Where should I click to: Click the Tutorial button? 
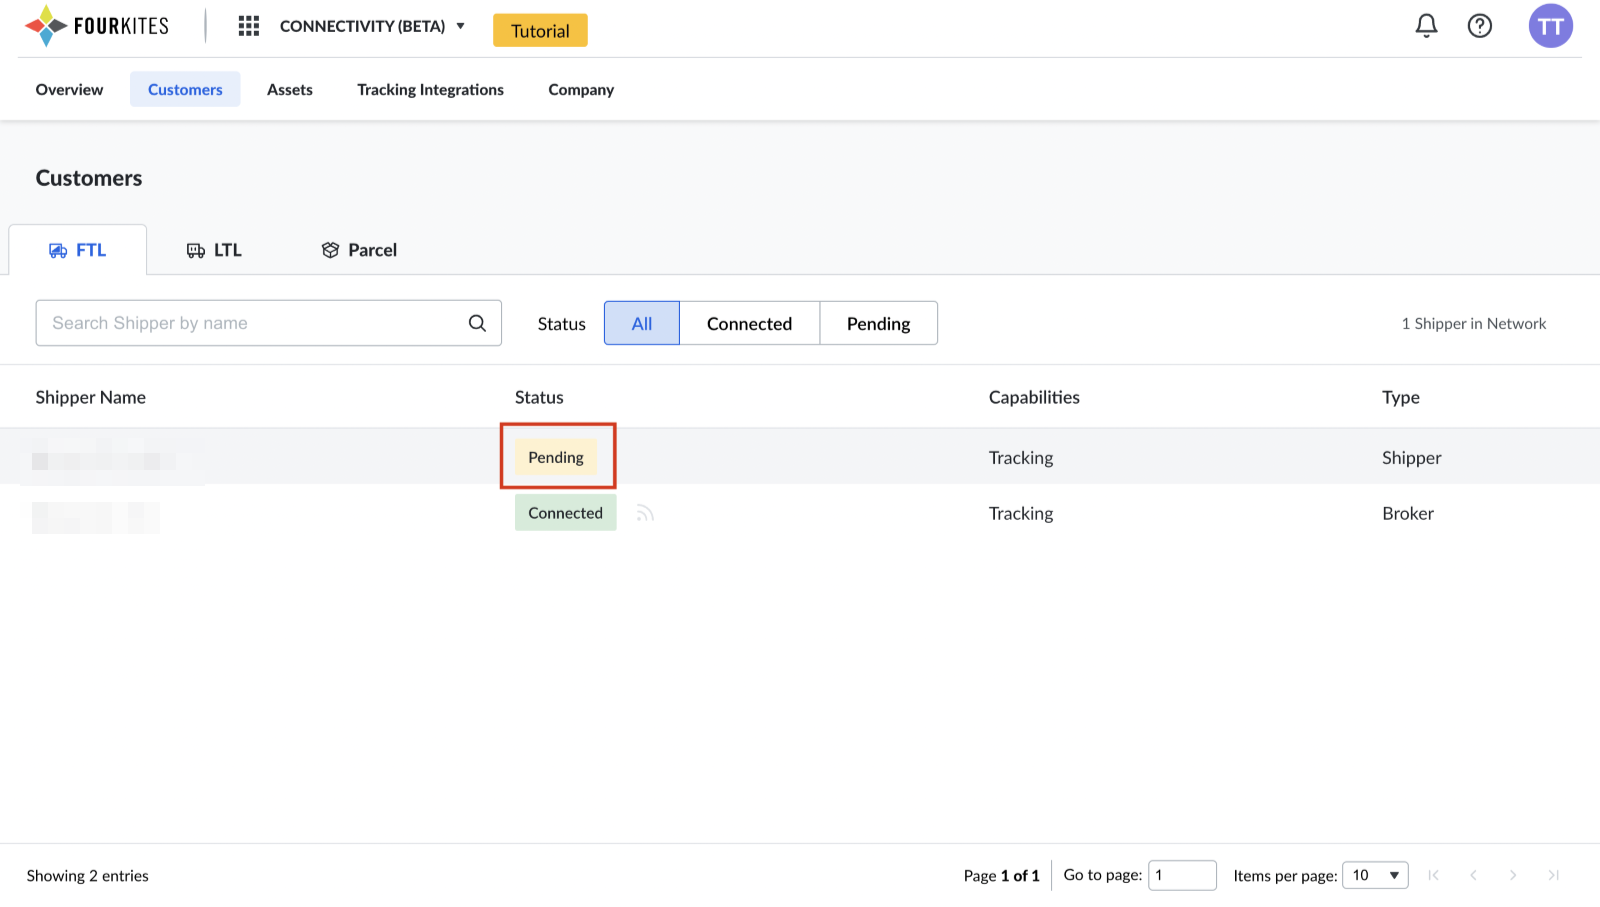[540, 30]
